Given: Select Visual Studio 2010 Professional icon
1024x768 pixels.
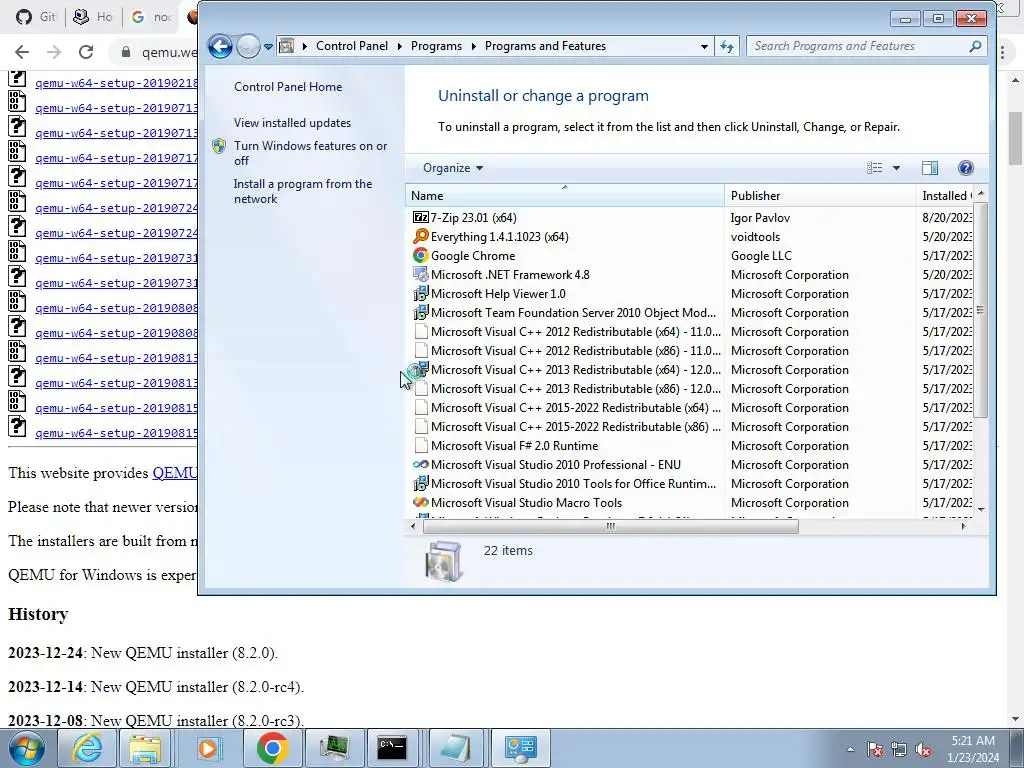Looking at the screenshot, I should 421,464.
